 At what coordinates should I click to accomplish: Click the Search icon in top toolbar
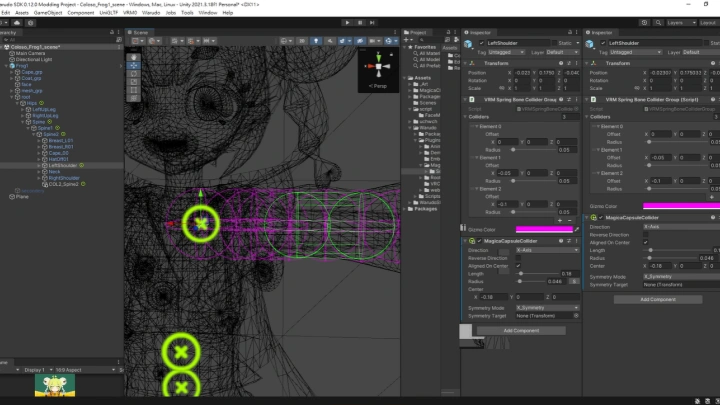[x=658, y=22]
